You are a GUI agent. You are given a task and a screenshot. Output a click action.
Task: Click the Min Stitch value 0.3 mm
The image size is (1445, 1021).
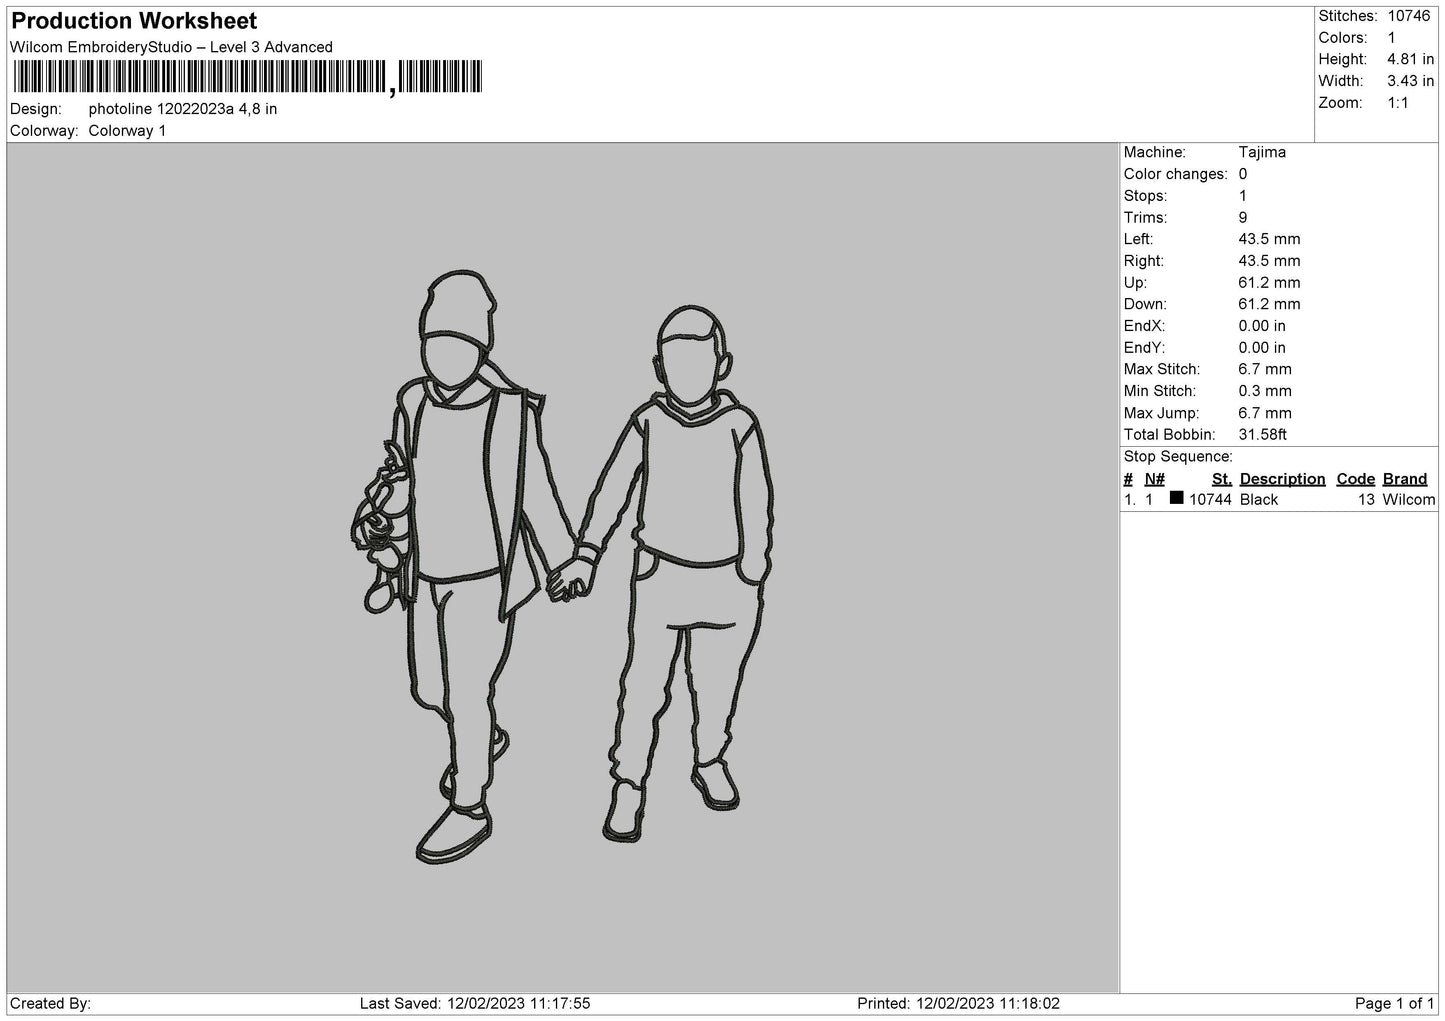(1265, 391)
